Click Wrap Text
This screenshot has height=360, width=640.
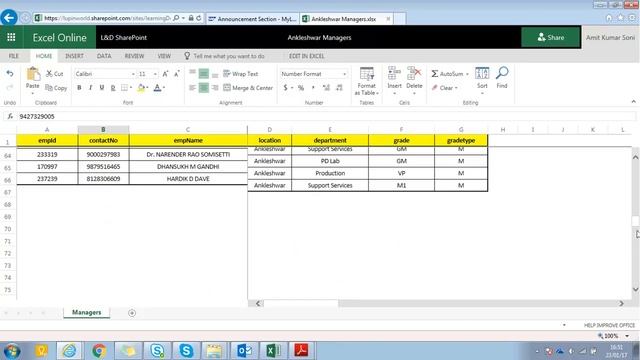coord(241,74)
